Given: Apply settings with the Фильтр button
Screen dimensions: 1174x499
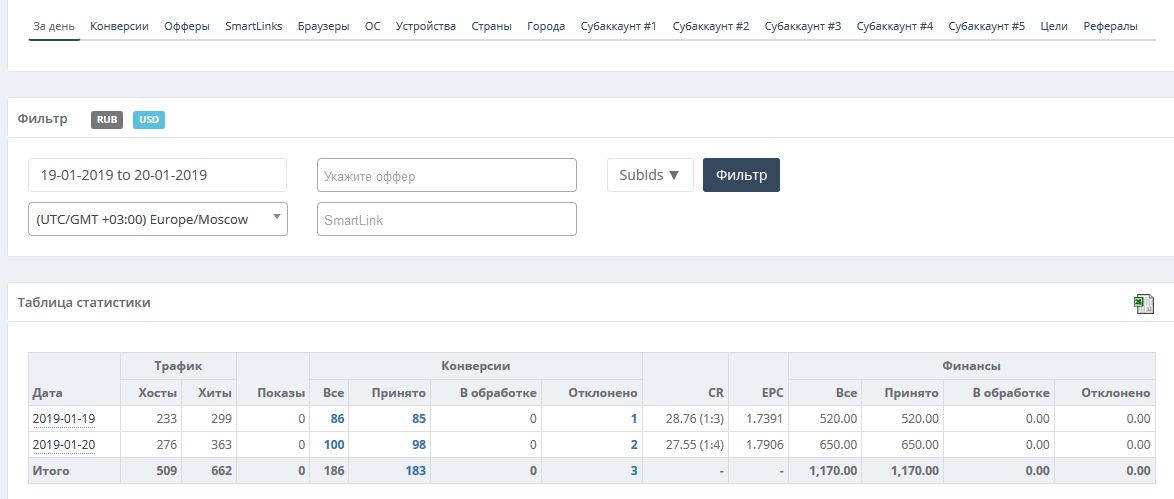Looking at the screenshot, I should (x=741, y=175).
